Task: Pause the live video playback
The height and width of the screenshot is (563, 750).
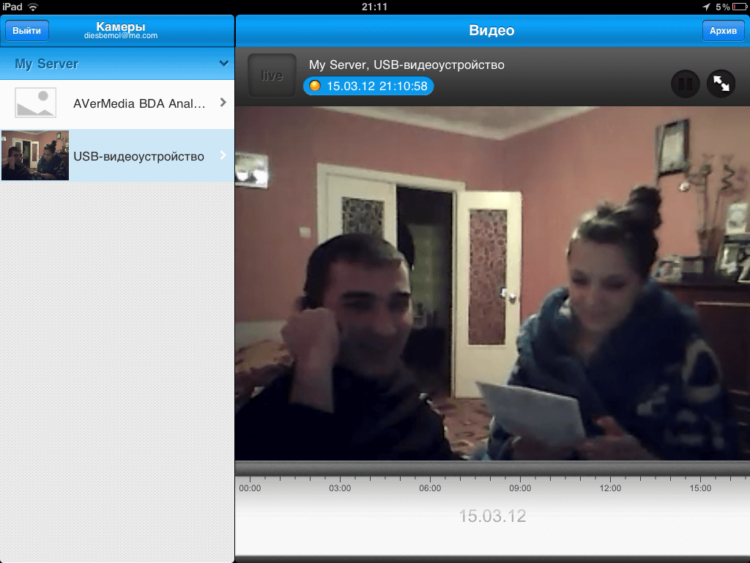Action: click(685, 84)
